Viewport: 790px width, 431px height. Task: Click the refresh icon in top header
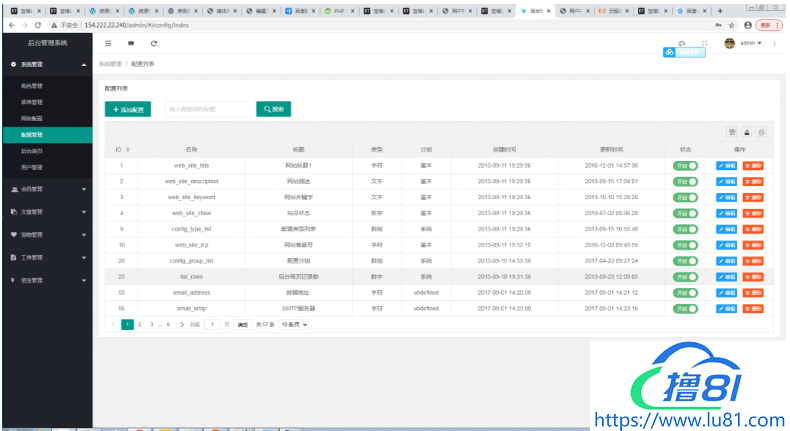coord(153,44)
